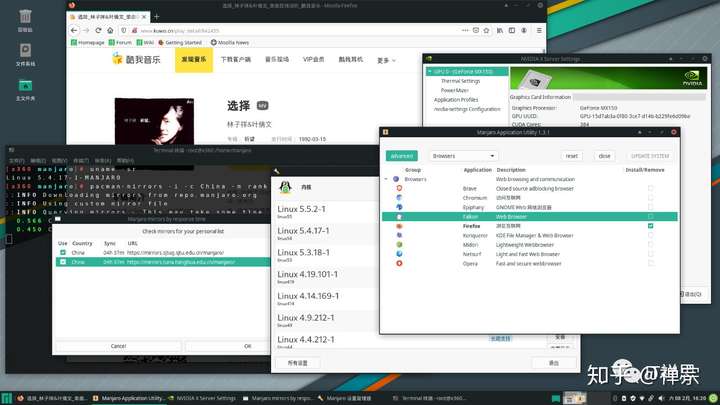Click OK in mirrors dialog
This screenshot has height=405, width=720.
[228, 346]
